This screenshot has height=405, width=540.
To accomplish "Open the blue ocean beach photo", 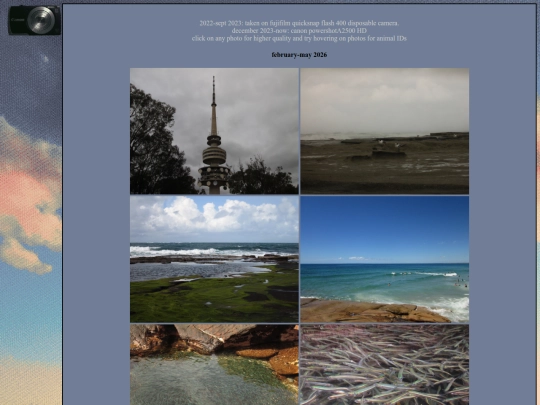I will click(x=385, y=259).
